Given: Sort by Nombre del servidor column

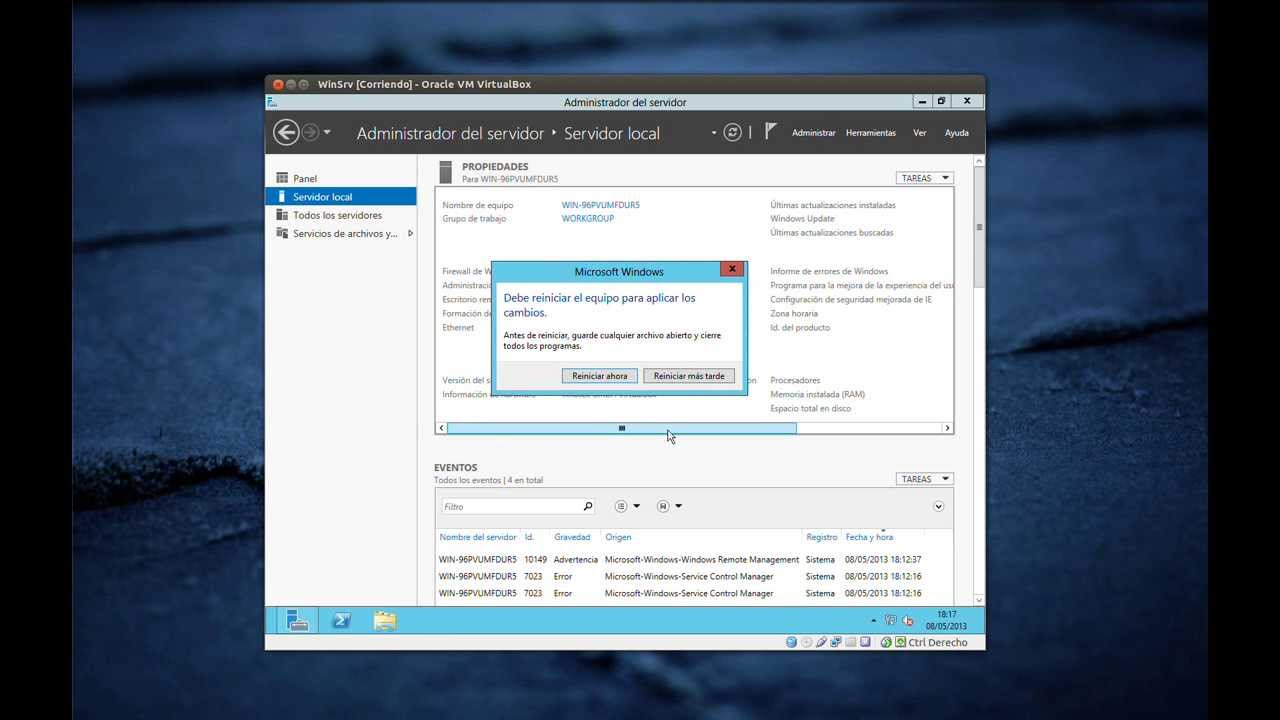Looking at the screenshot, I should (478, 538).
